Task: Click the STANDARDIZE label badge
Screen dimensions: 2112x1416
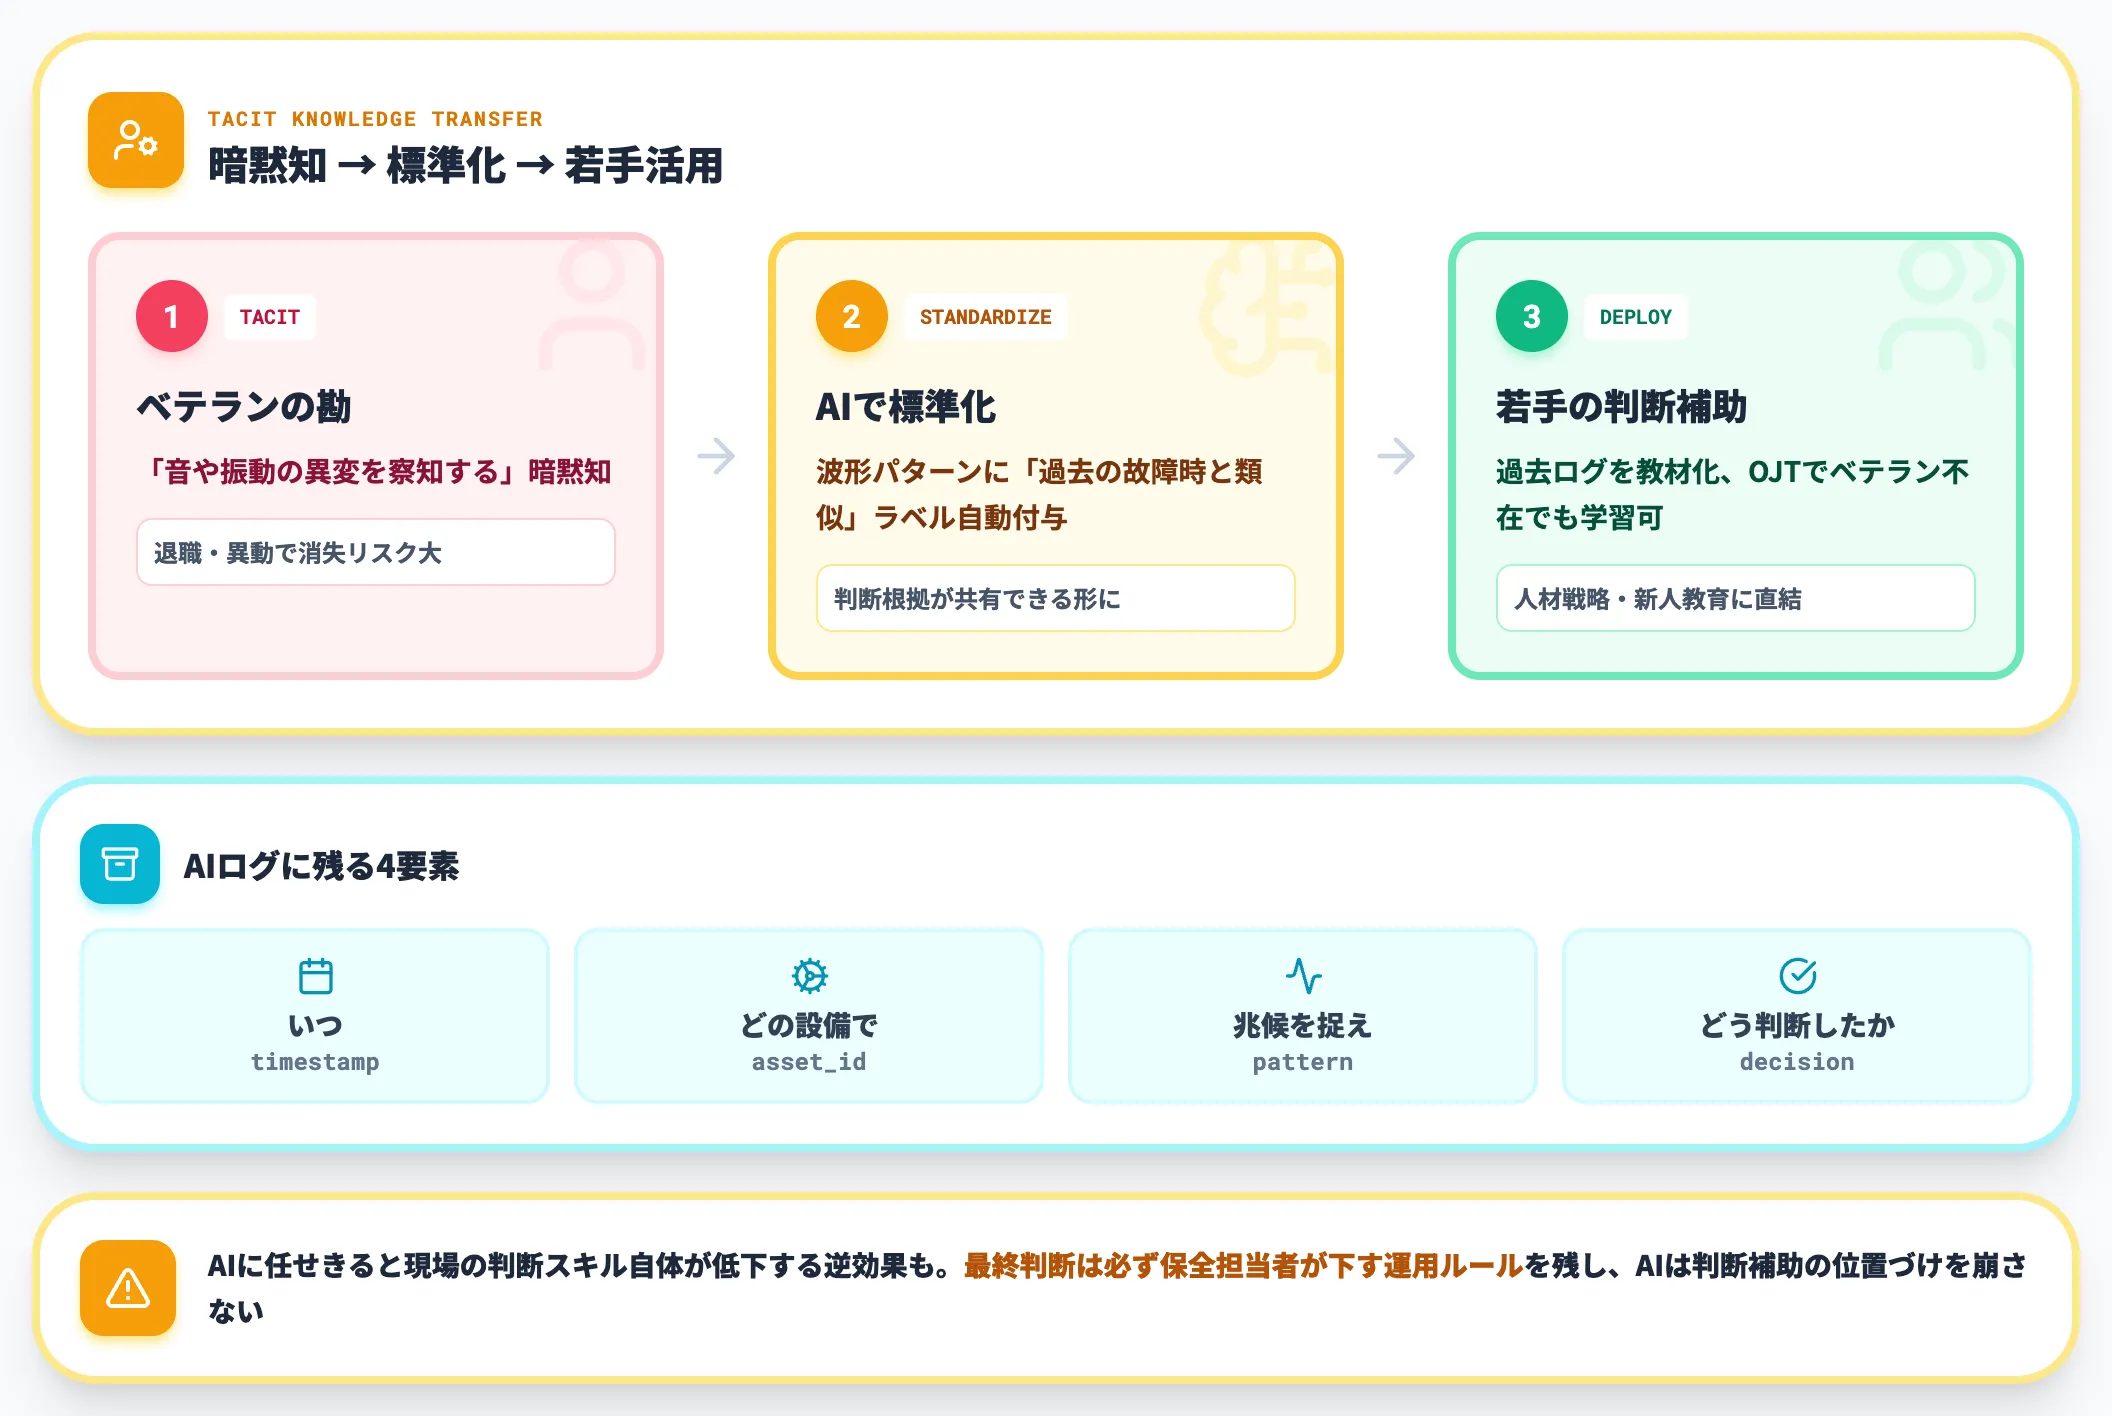Action: [x=986, y=317]
